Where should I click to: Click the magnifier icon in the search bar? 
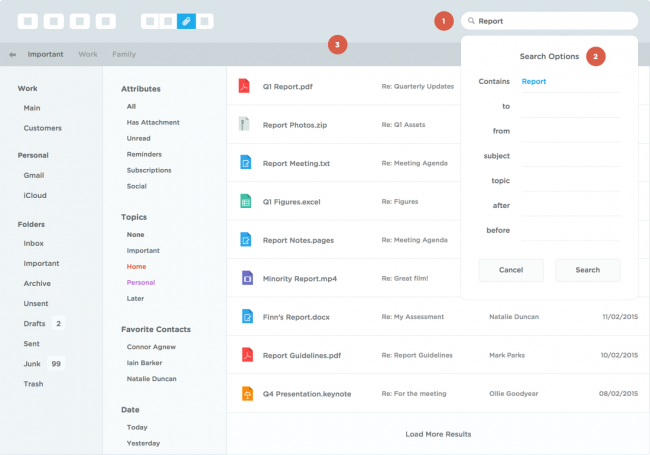tap(471, 21)
